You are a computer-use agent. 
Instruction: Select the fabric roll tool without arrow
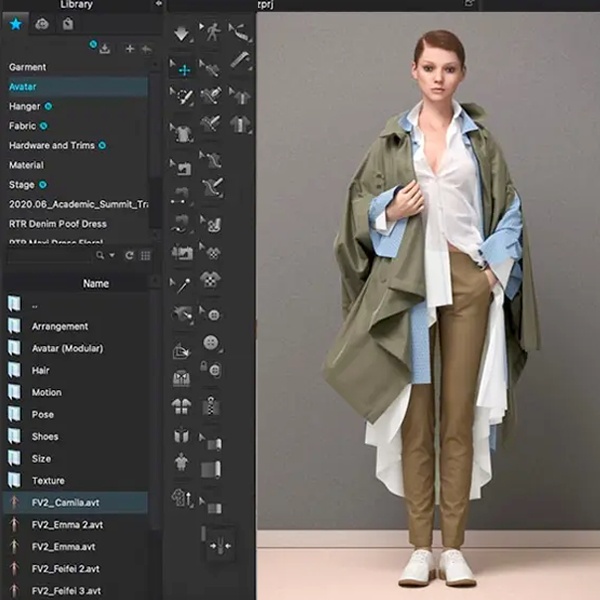[211, 469]
